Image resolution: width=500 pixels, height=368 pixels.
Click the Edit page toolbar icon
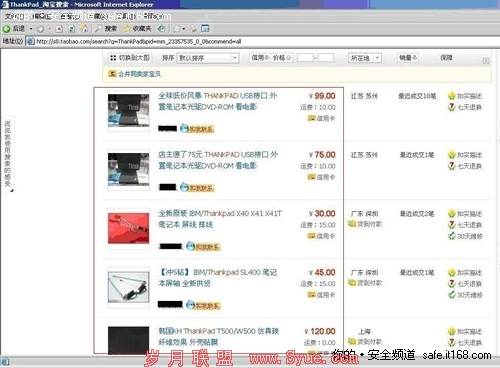point(205,29)
